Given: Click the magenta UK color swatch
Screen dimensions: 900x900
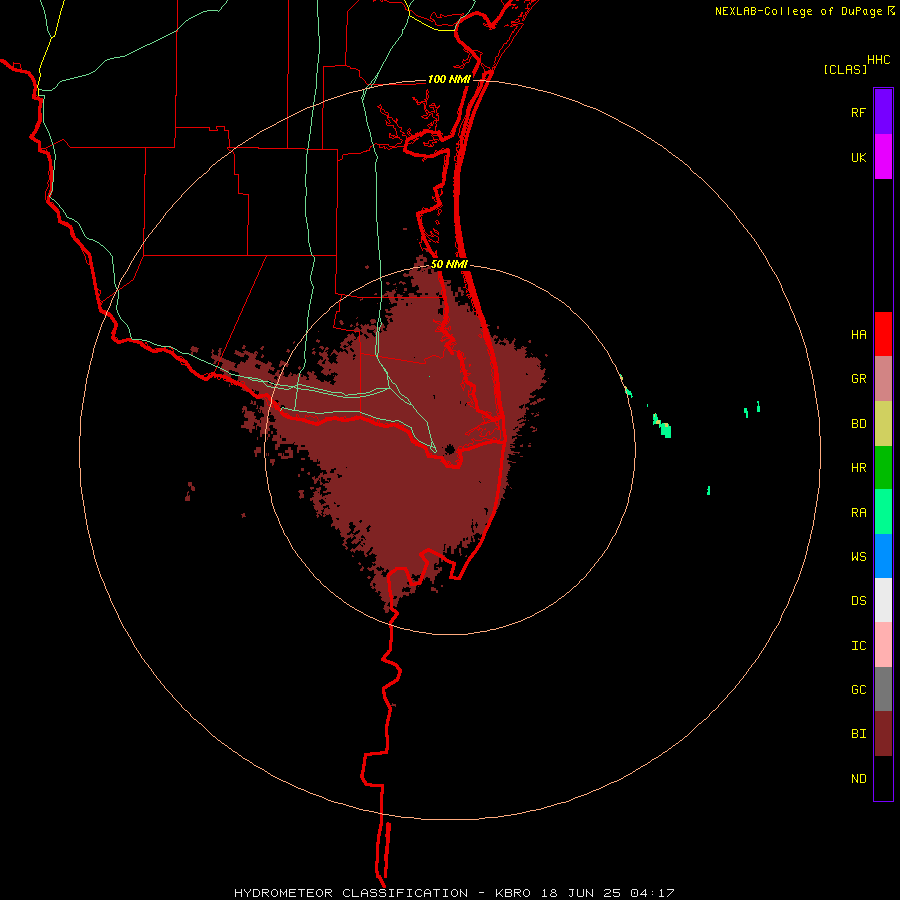Looking at the screenshot, I should 883,156.
